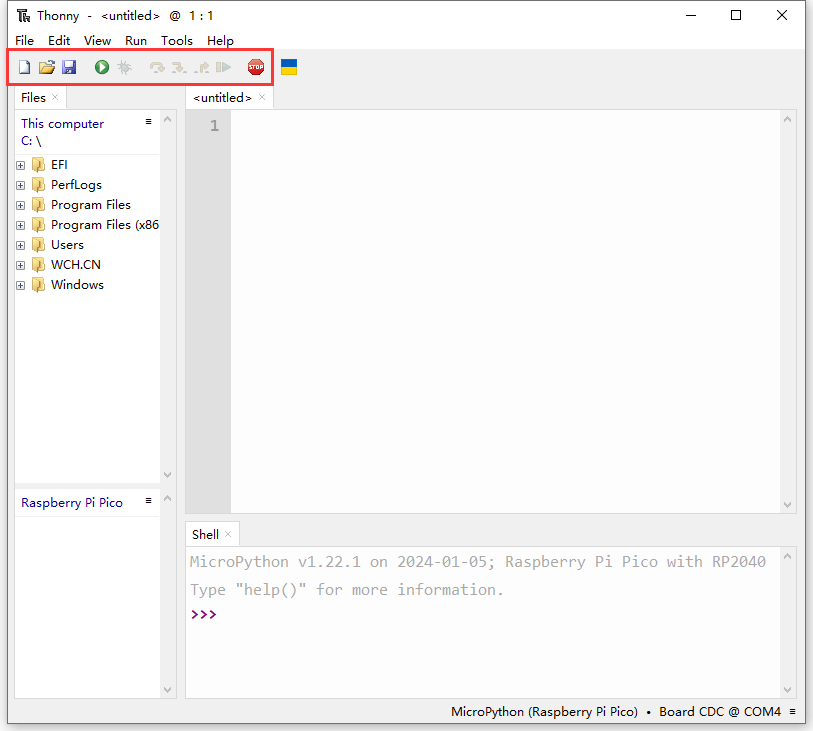Select the Users folder row
Screen dimensions: 813x731
tap(87, 245)
